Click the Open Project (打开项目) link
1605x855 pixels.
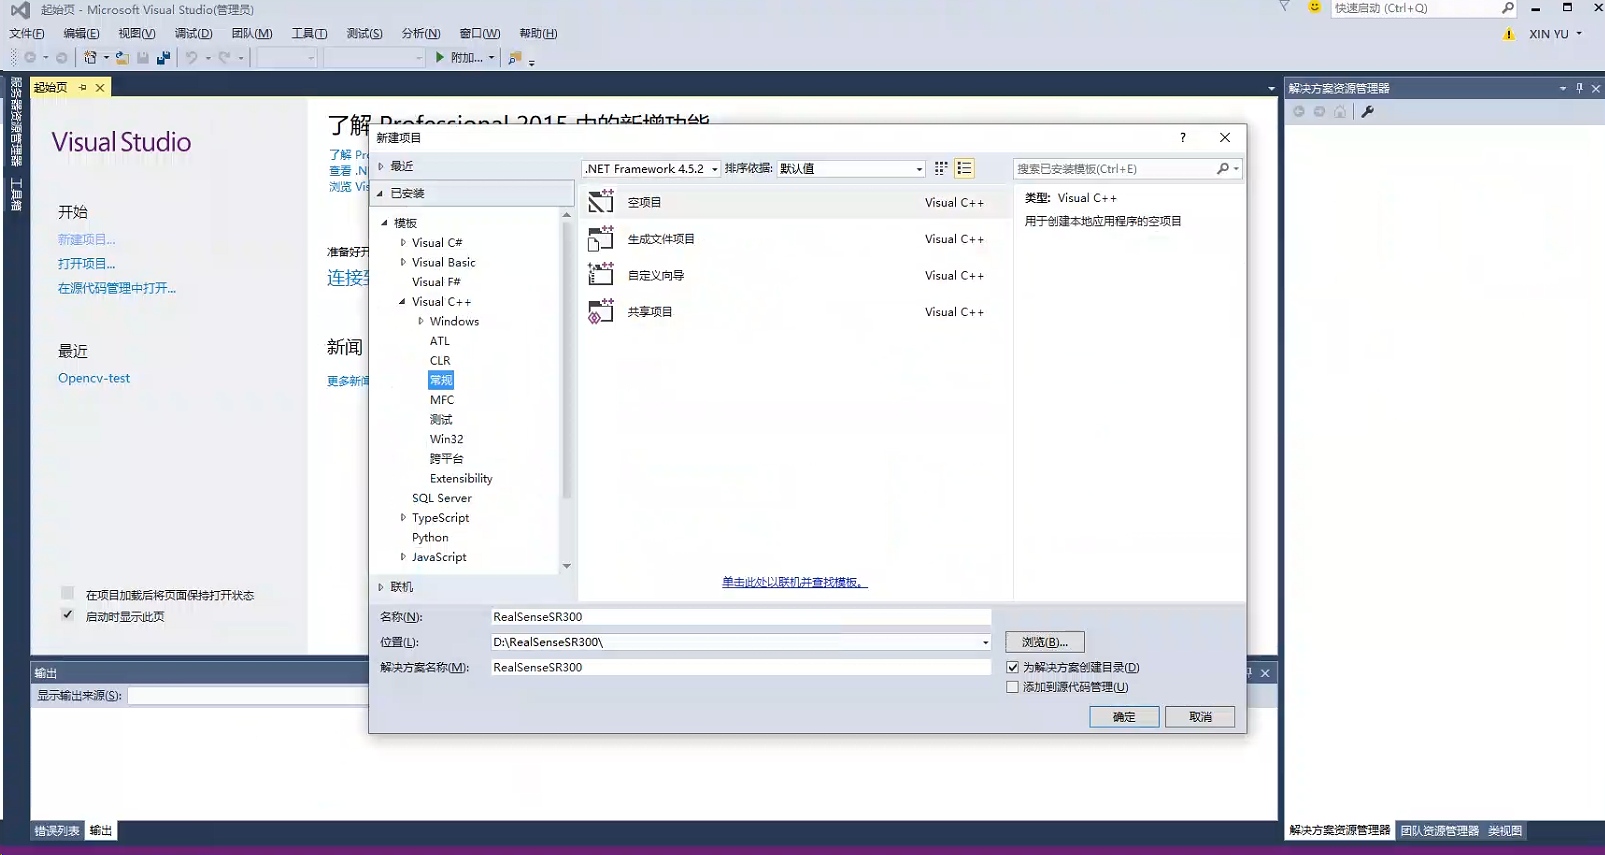(86, 264)
